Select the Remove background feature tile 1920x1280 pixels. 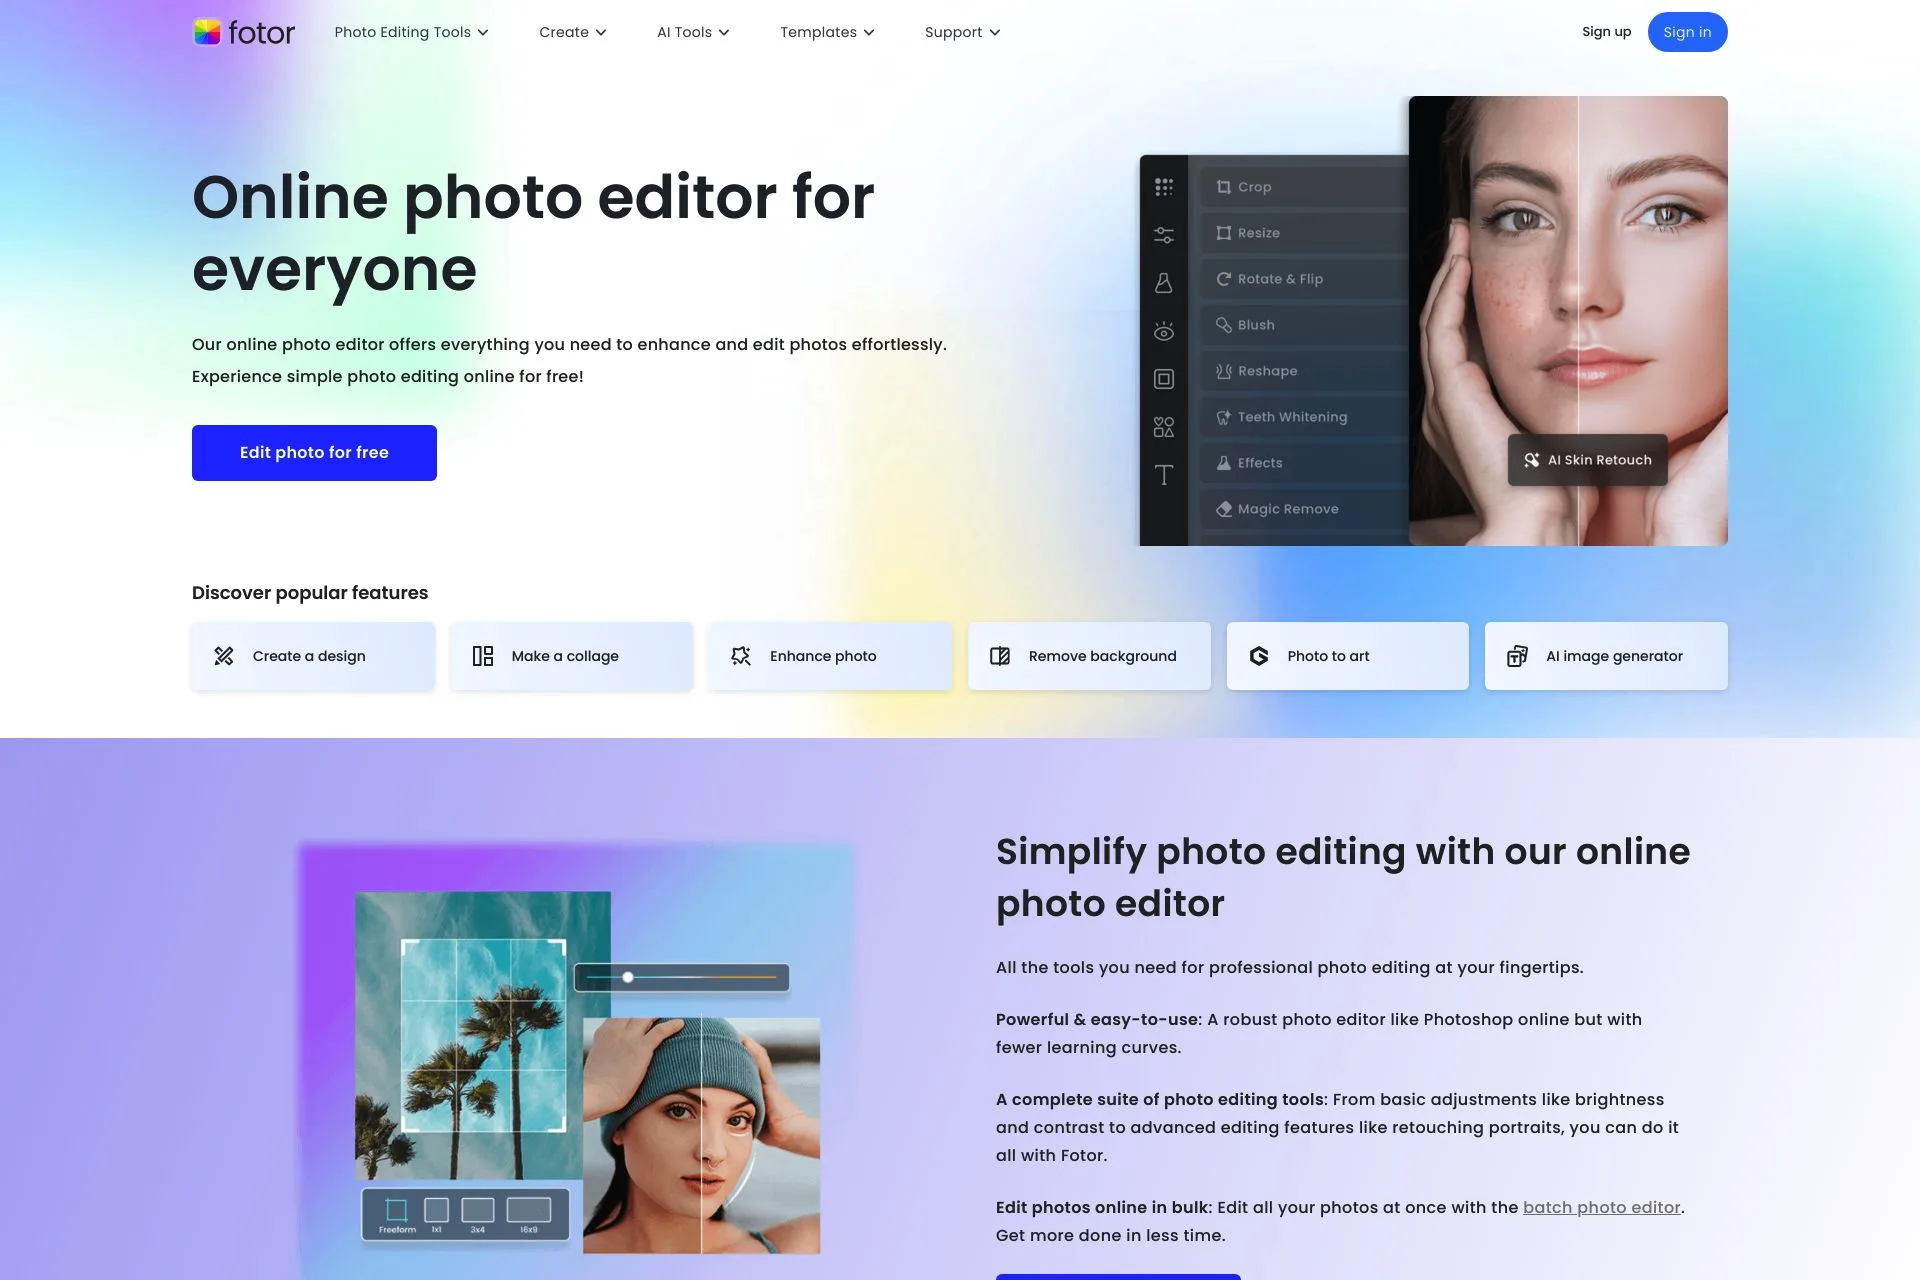click(x=1089, y=654)
